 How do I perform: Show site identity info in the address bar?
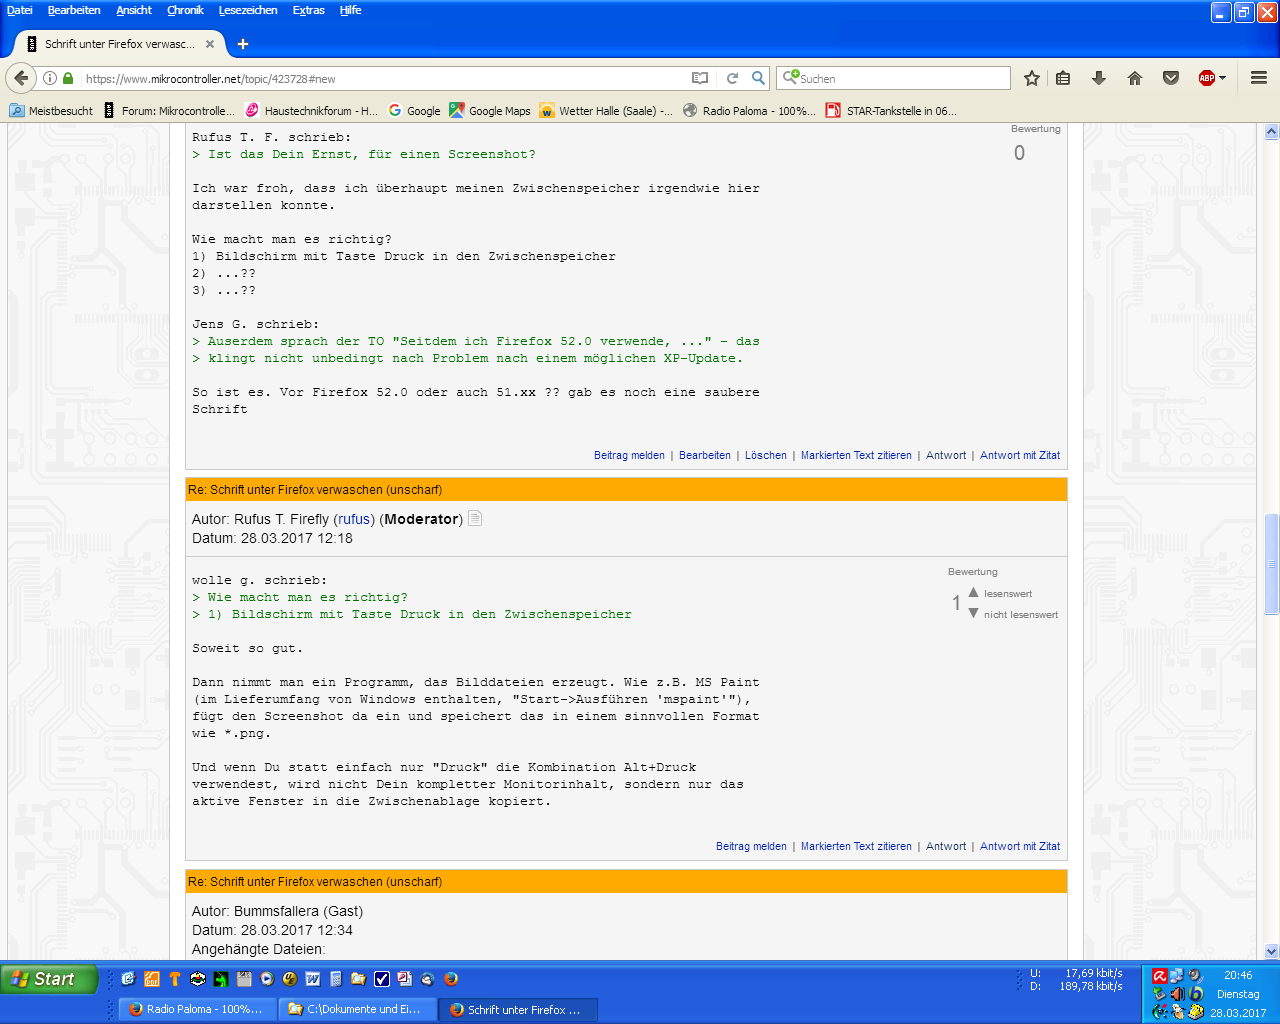click(49, 78)
